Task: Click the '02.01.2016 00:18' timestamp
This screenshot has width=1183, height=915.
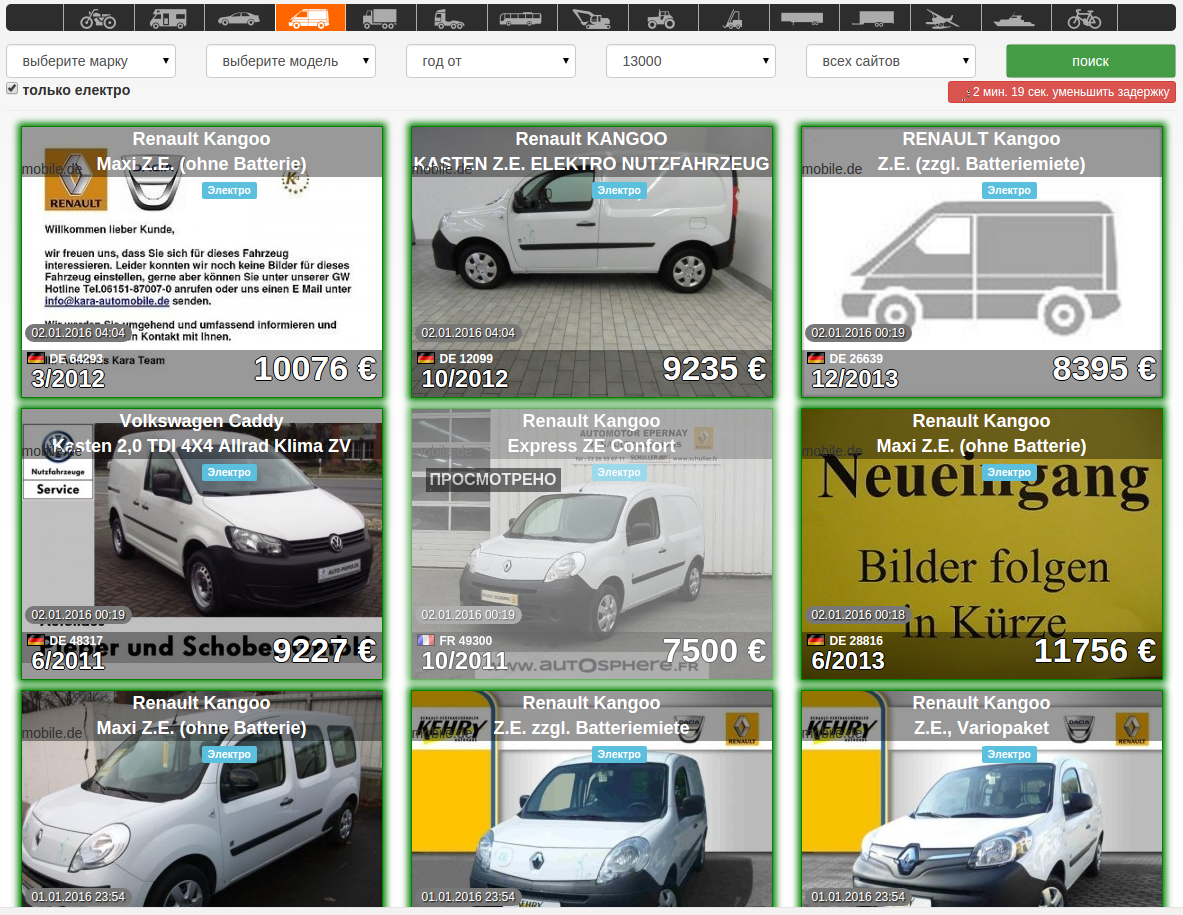Action: click(x=858, y=615)
